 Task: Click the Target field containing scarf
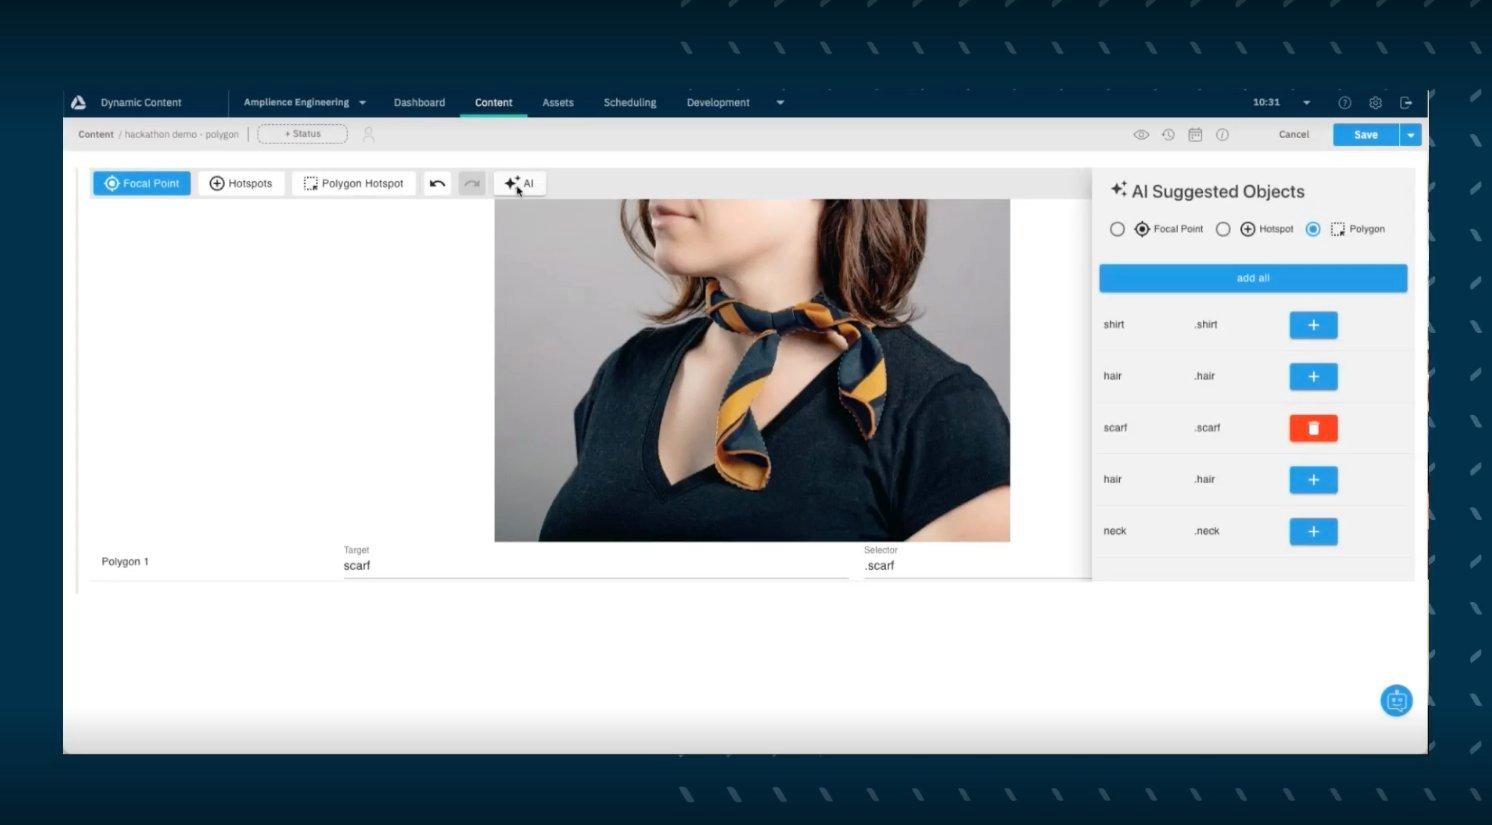coord(596,566)
